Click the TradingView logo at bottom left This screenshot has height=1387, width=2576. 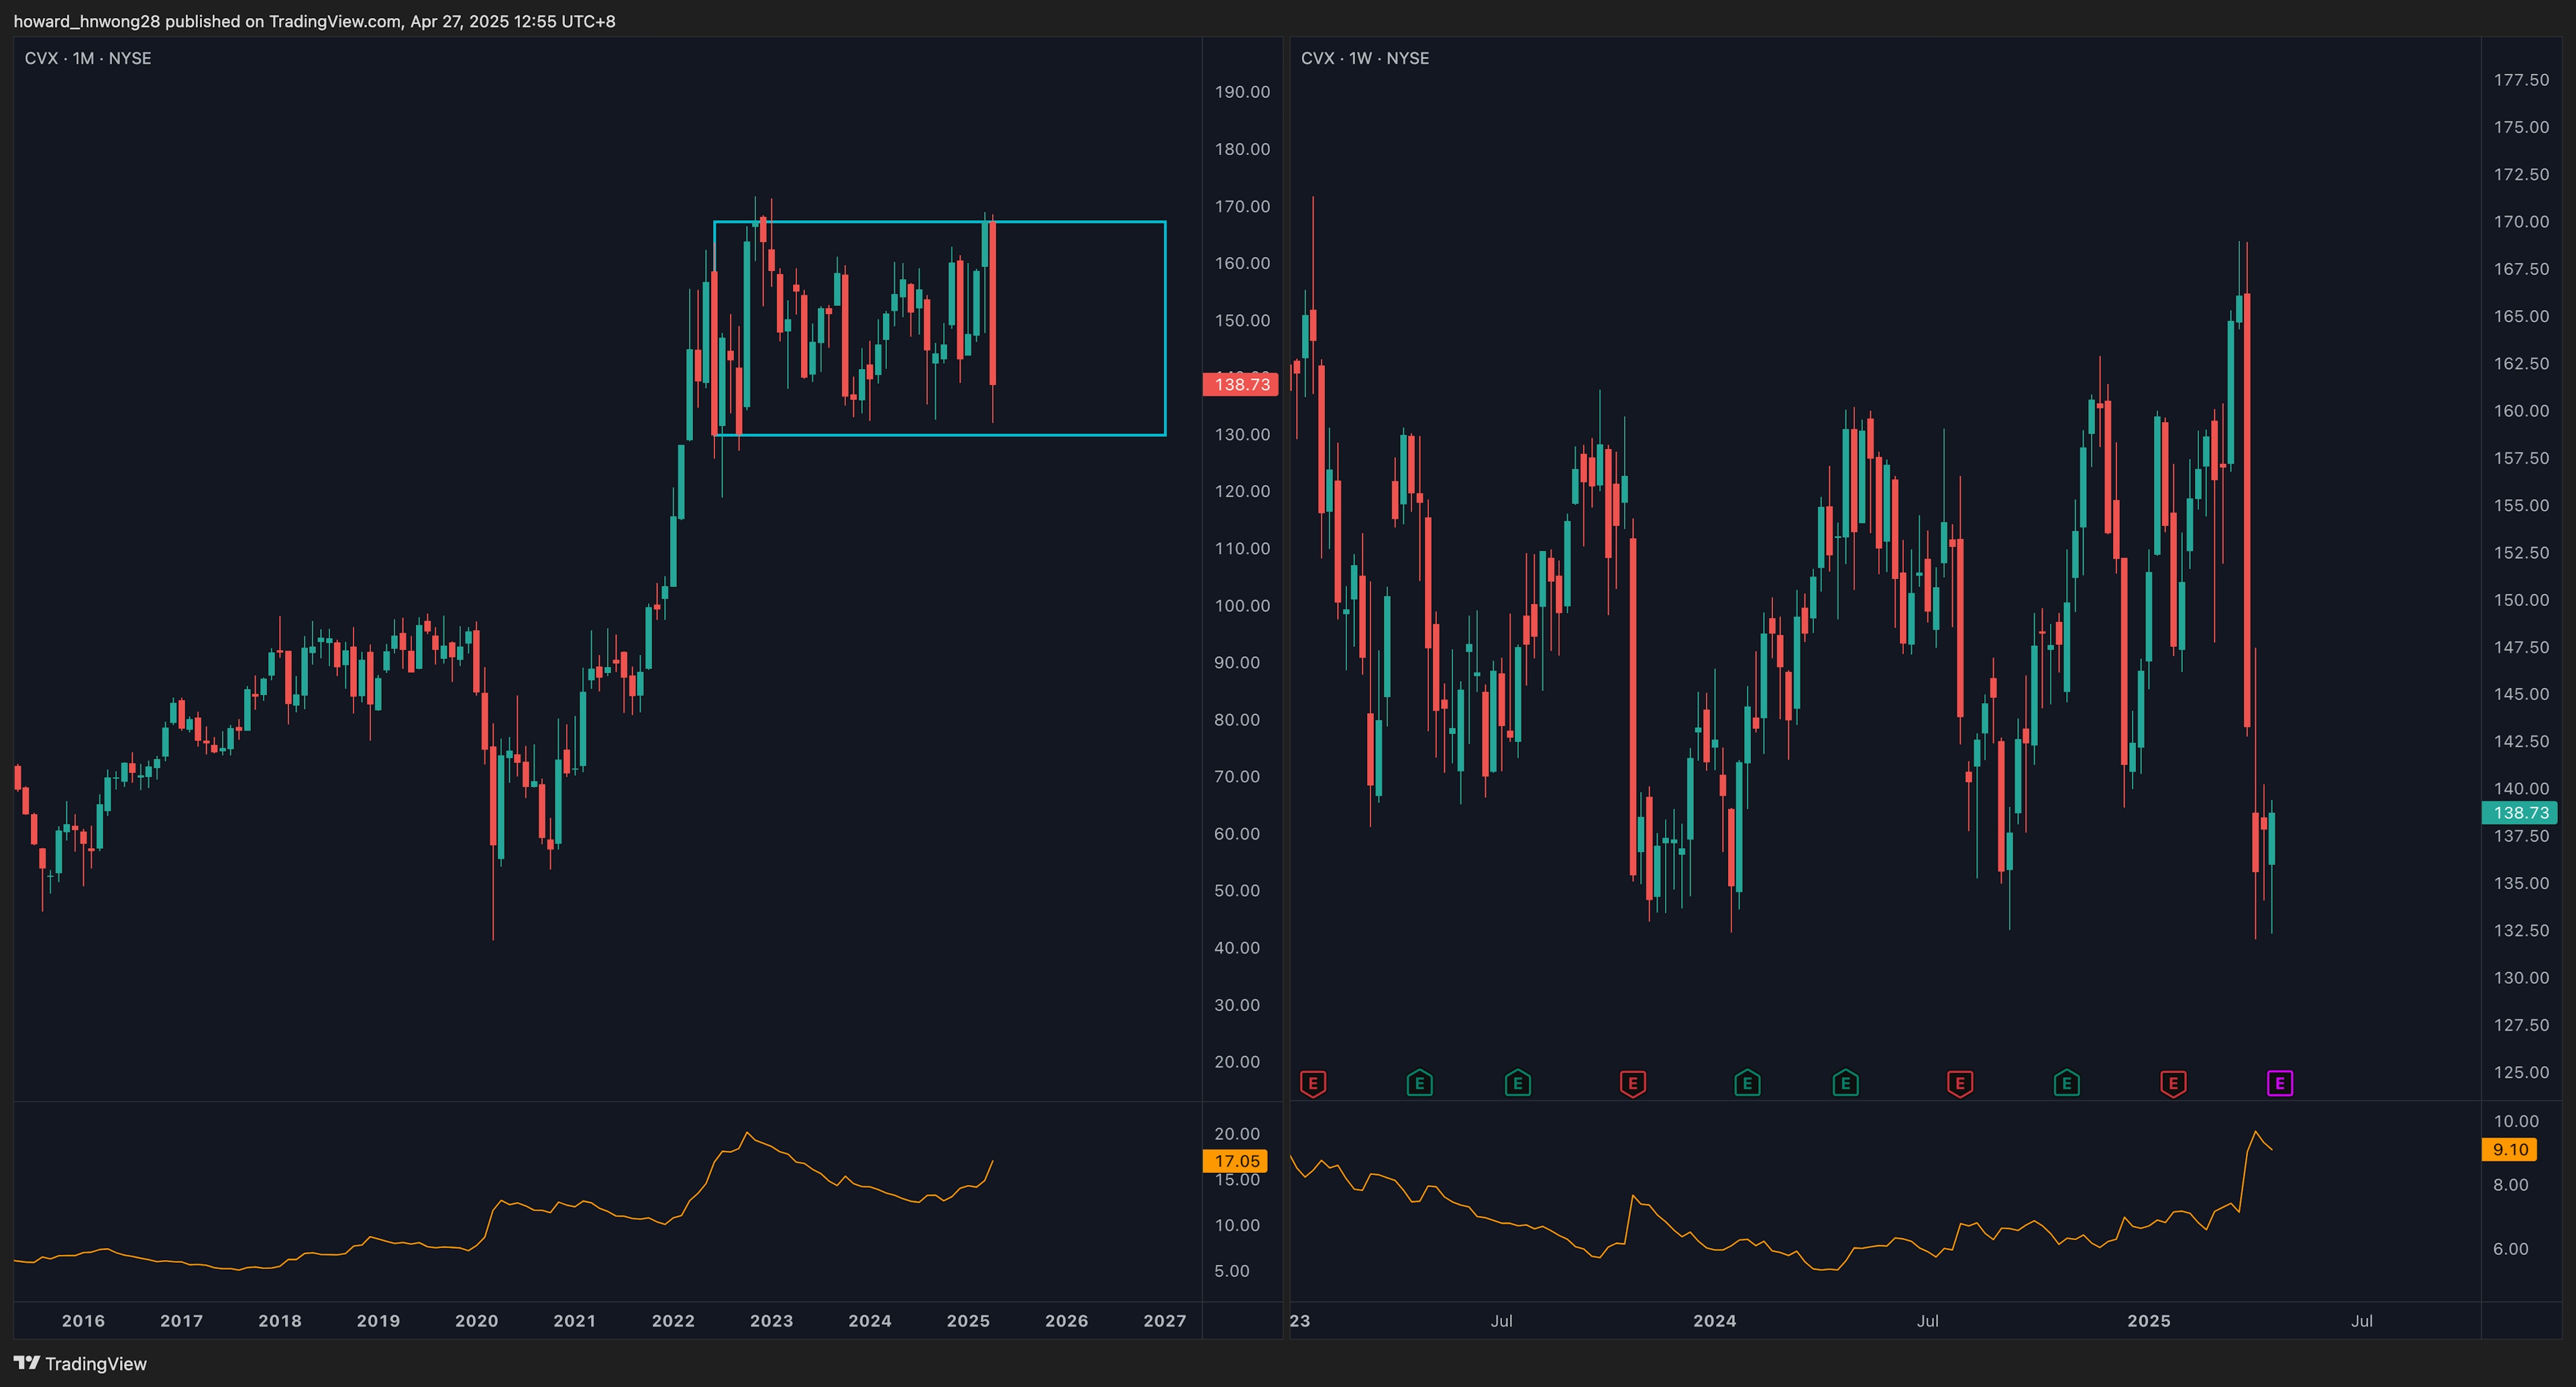pyautogui.click(x=80, y=1364)
